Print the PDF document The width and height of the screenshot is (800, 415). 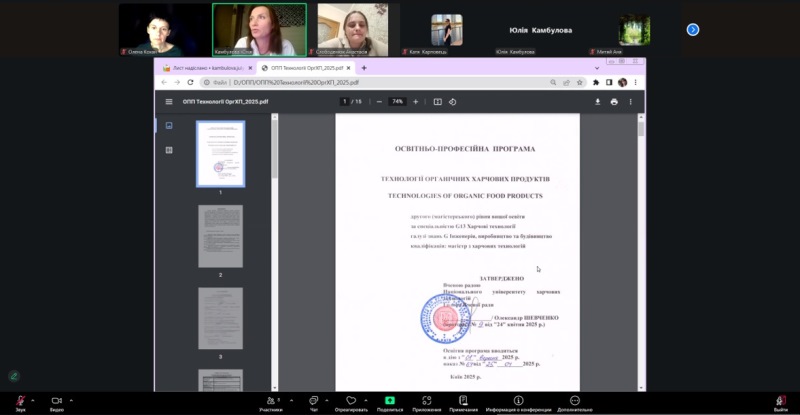tap(614, 101)
